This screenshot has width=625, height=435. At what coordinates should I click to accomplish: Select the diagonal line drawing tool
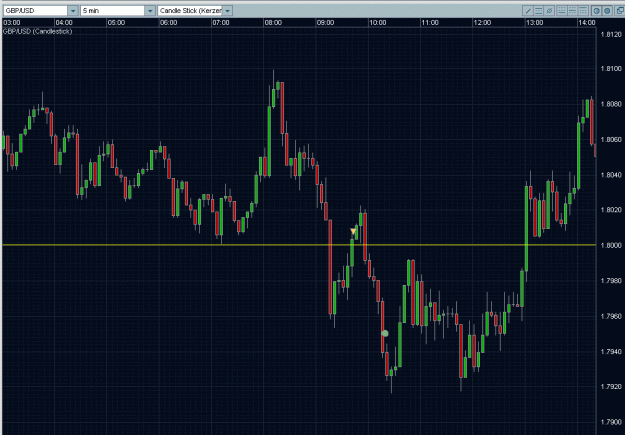coord(528,11)
